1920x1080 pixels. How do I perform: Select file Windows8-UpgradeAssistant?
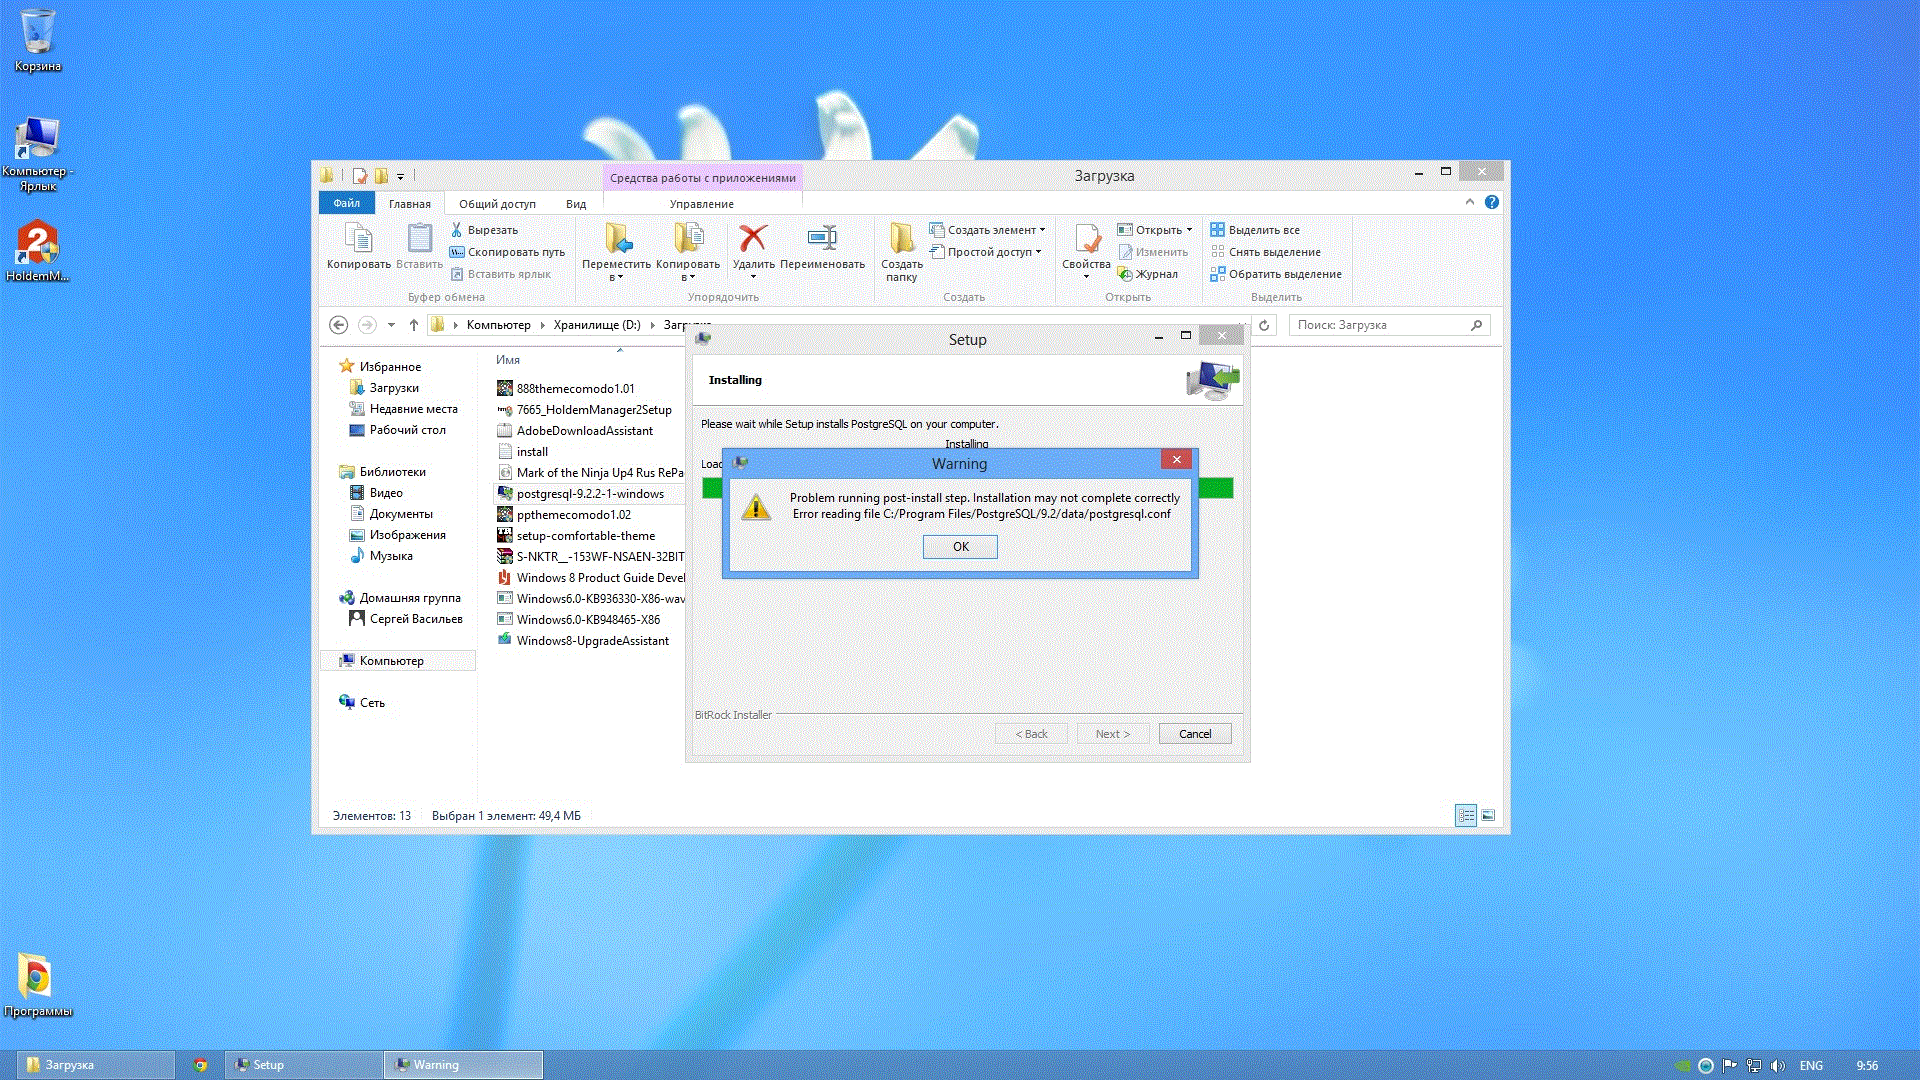(593, 641)
